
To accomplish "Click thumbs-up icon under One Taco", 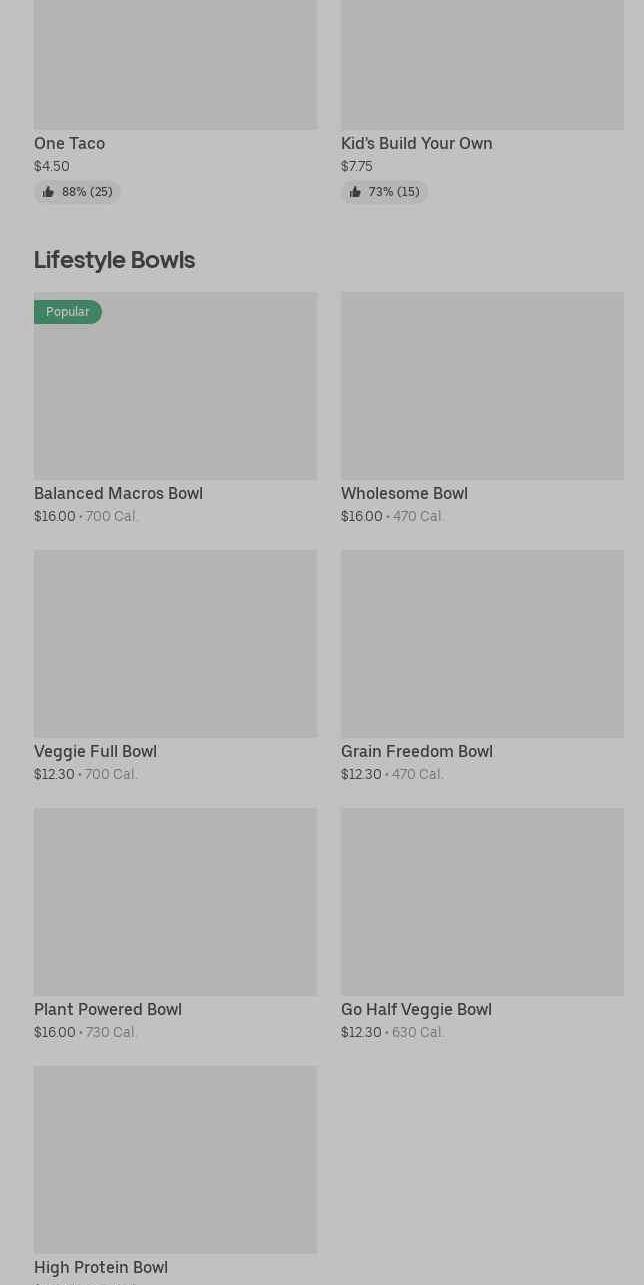I will [x=48, y=192].
